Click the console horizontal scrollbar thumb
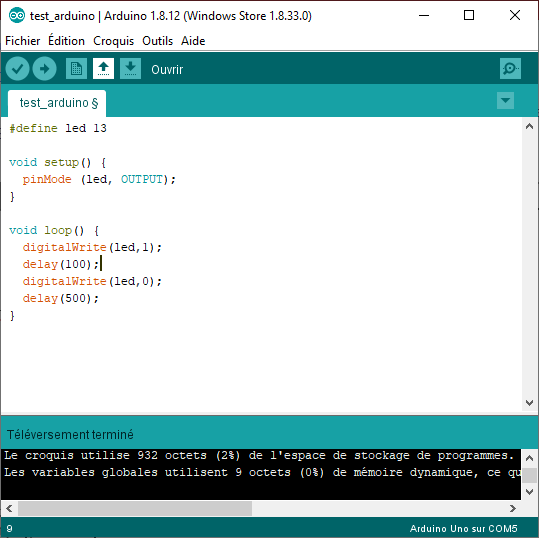 pos(135,508)
